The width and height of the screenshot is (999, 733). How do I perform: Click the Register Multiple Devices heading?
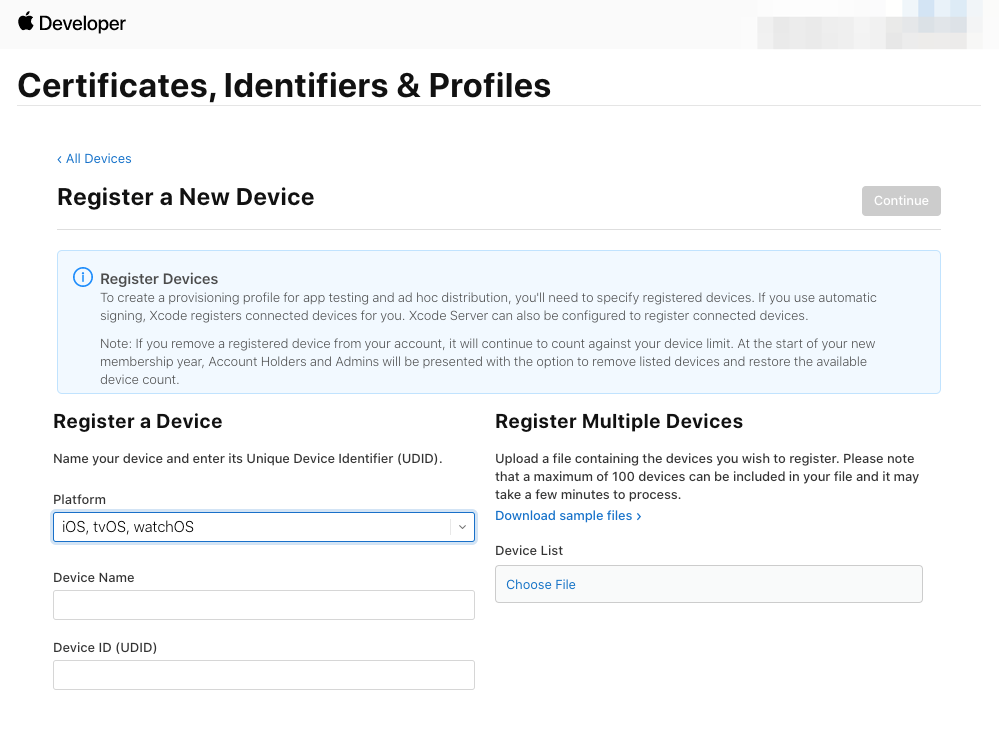(619, 421)
